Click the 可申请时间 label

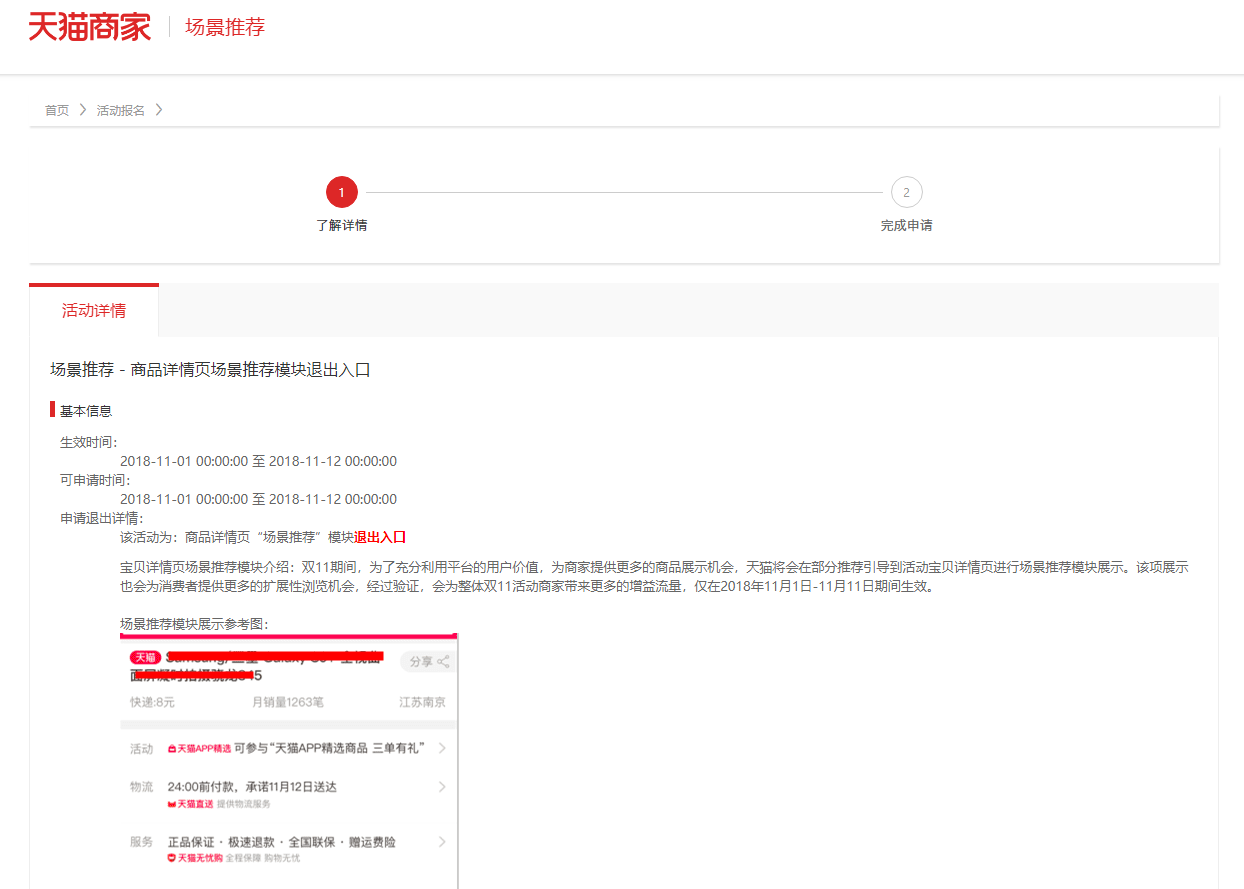95,480
